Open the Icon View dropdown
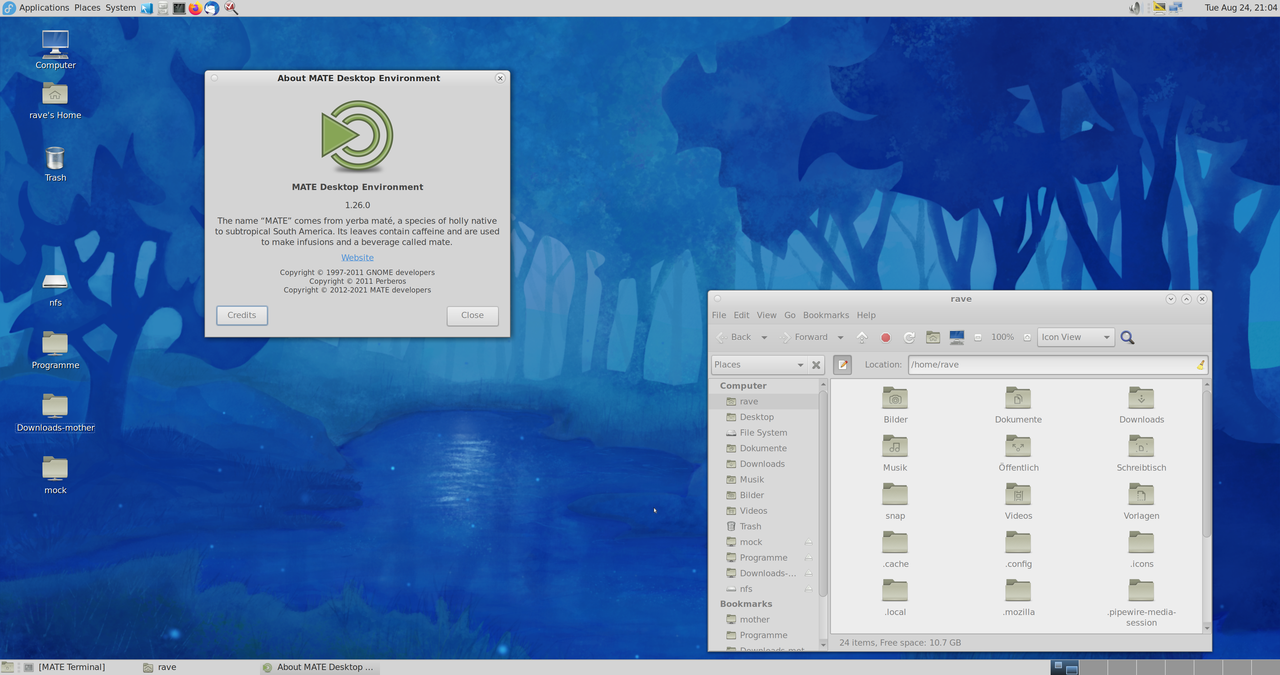This screenshot has height=675, width=1280. click(1075, 338)
